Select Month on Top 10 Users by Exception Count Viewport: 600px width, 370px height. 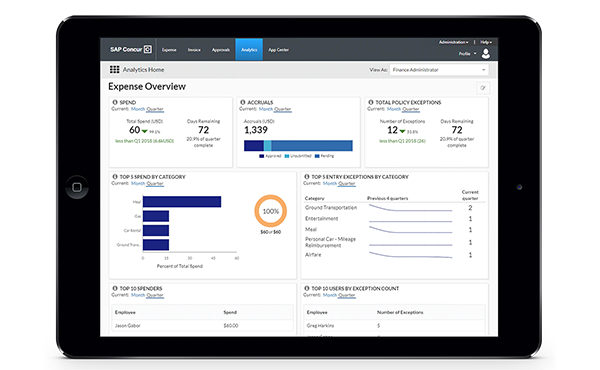click(329, 295)
